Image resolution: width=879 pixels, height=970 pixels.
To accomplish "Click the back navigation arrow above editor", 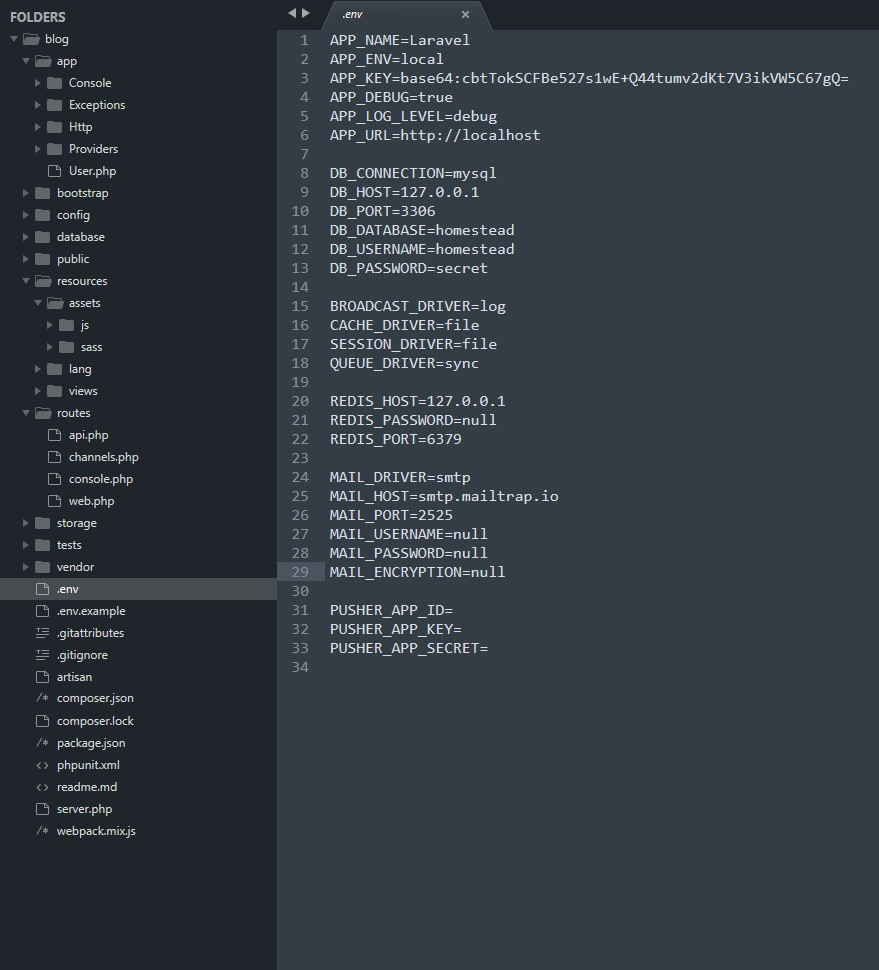I will click(292, 13).
